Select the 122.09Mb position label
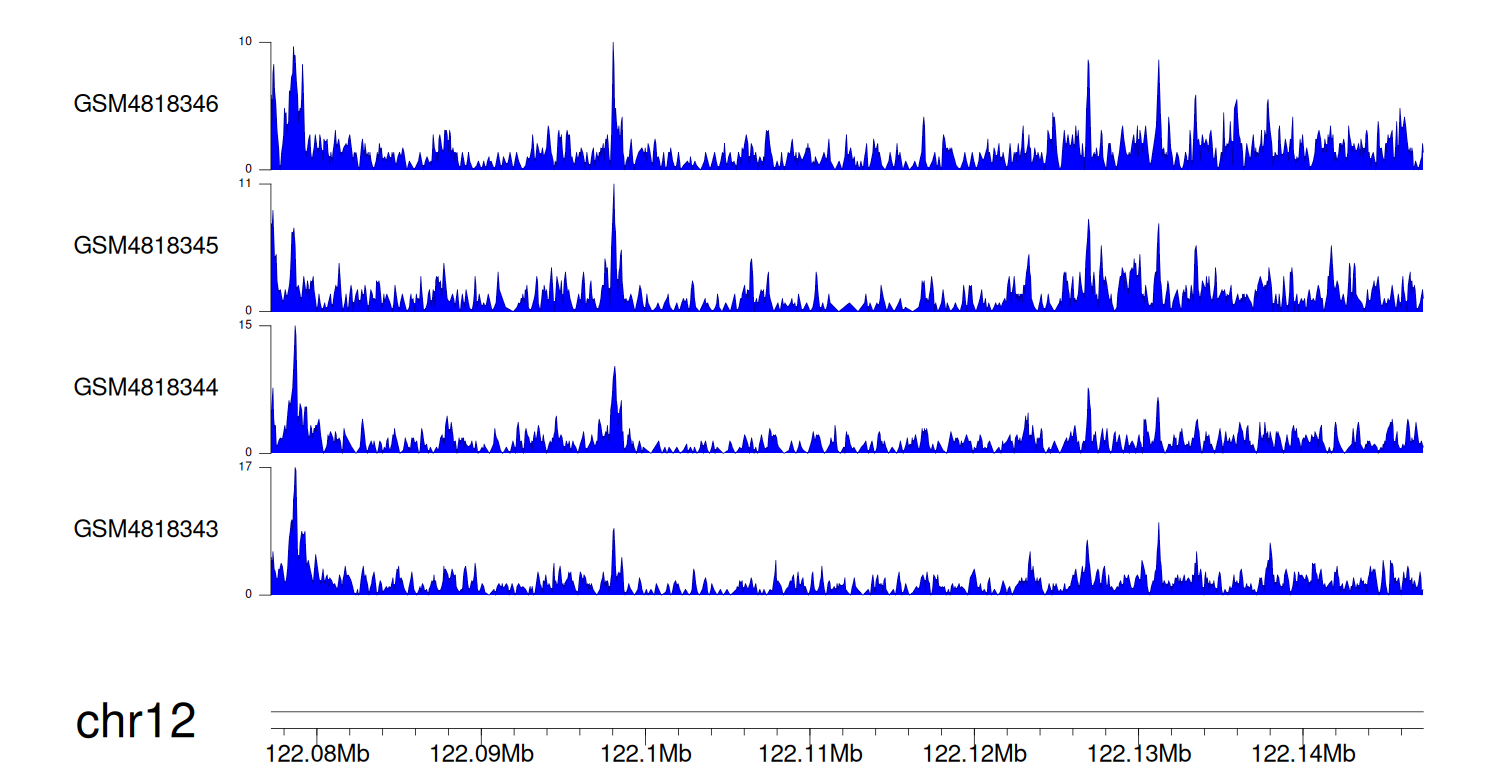The height and width of the screenshot is (780, 1500). click(x=482, y=753)
